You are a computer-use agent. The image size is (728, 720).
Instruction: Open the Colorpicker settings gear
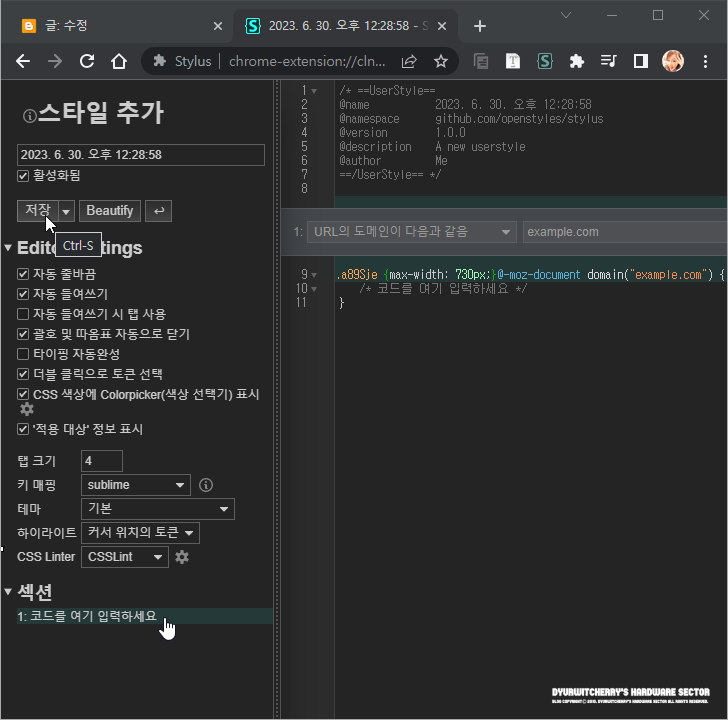click(27, 409)
